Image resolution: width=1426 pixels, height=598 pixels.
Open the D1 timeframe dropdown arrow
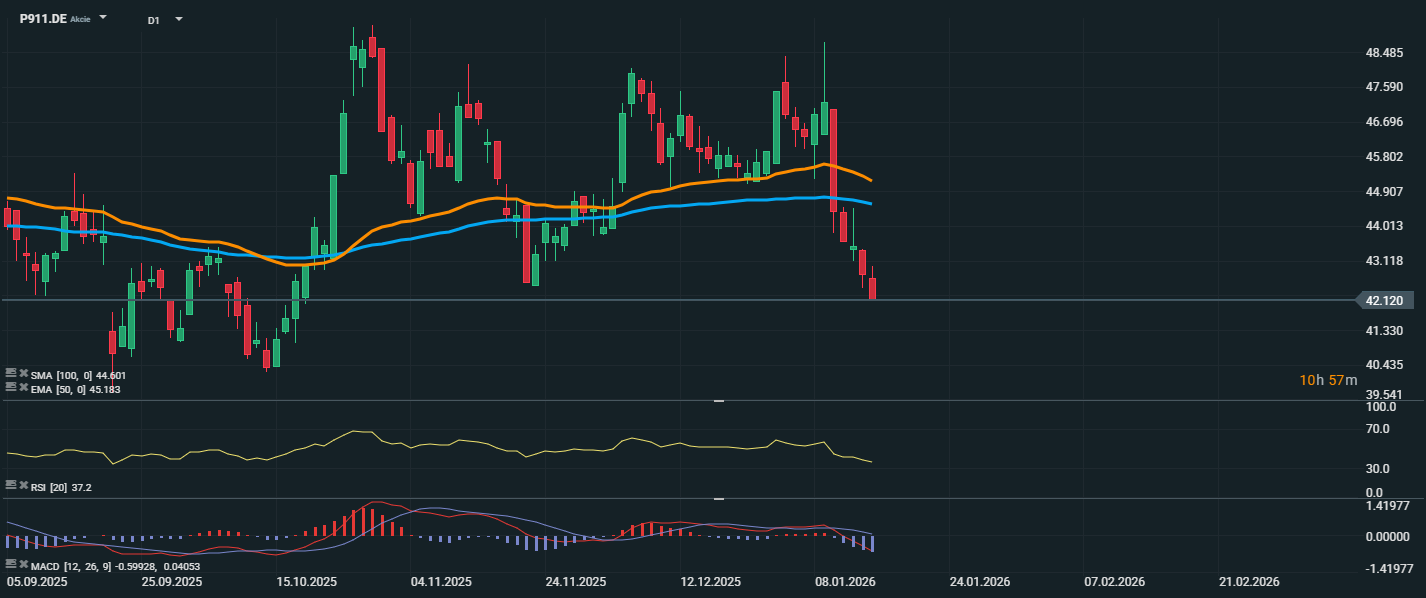pyautogui.click(x=179, y=19)
